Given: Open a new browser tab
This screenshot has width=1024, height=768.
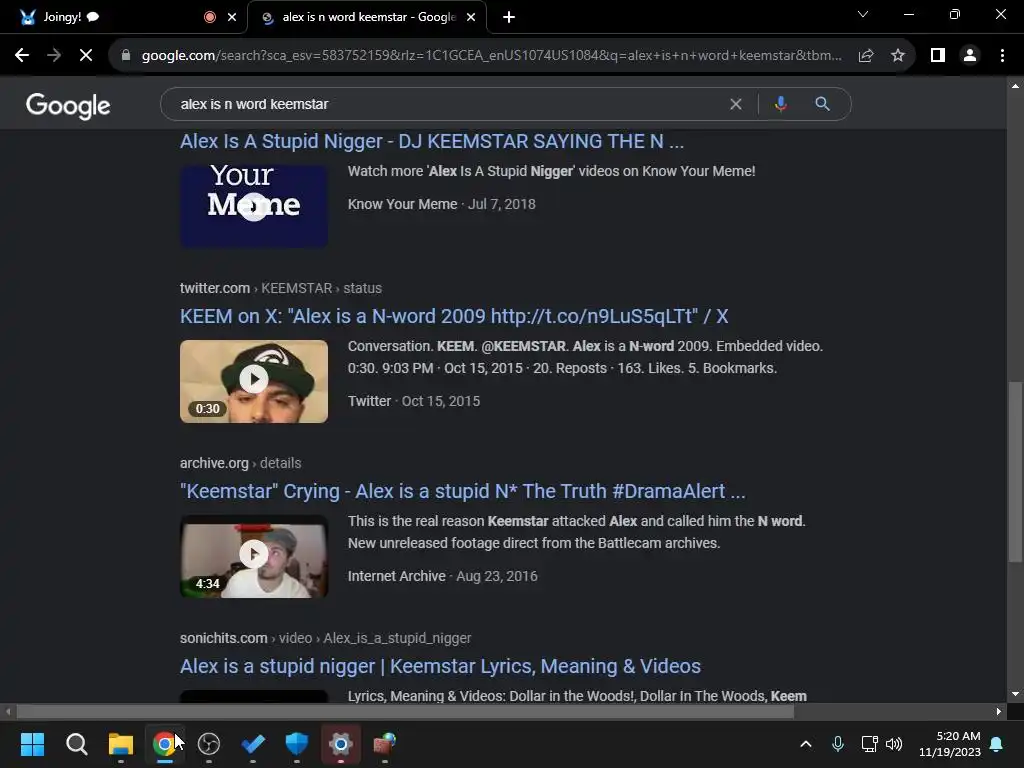Looking at the screenshot, I should point(509,18).
